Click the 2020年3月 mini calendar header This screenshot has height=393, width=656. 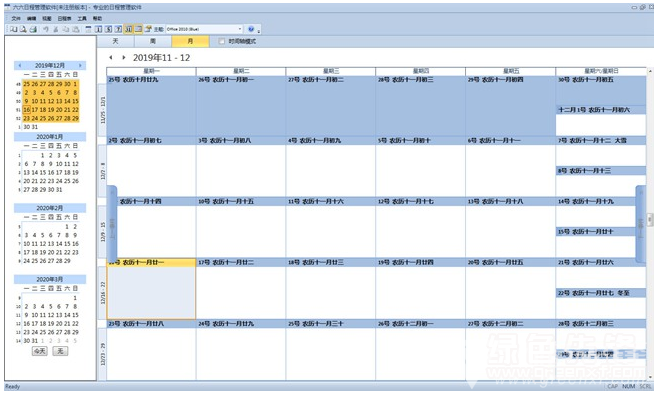(x=50, y=279)
